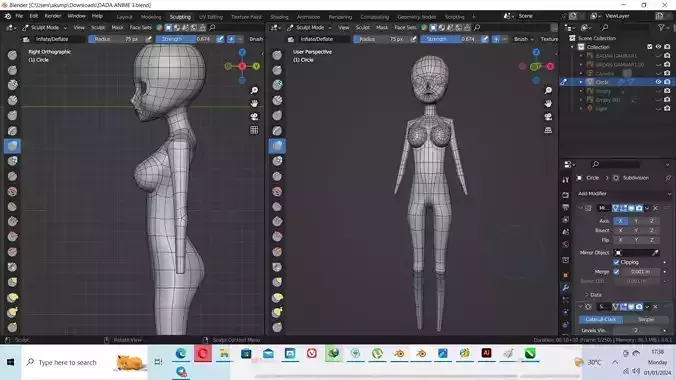Screen dimensions: 676x380
Task: Collapse the Collection tree in outliner
Action: (573, 47)
